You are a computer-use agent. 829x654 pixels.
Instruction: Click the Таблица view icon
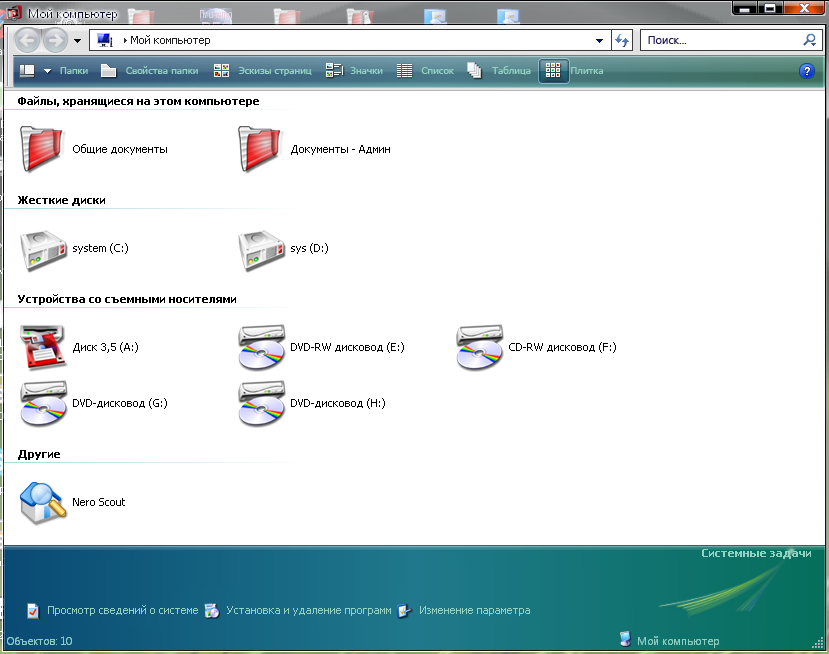click(474, 70)
